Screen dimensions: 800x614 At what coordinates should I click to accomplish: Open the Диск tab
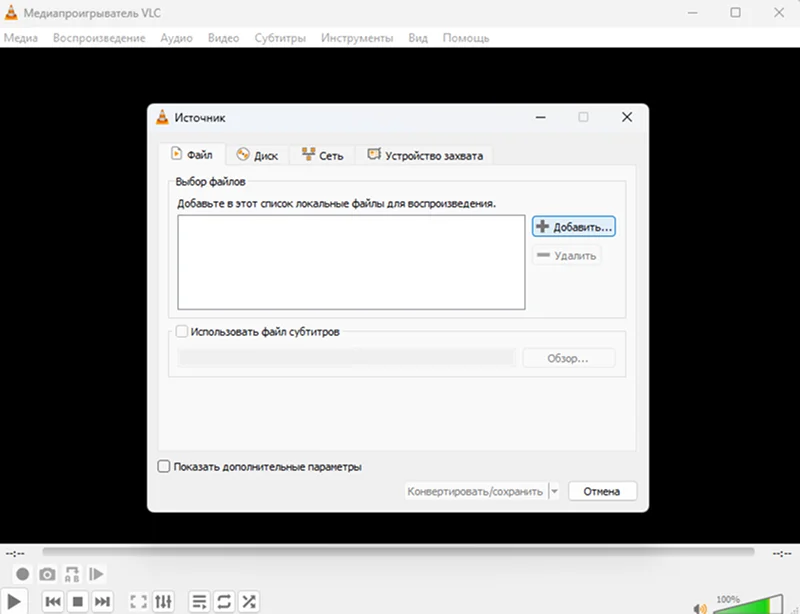click(x=258, y=155)
